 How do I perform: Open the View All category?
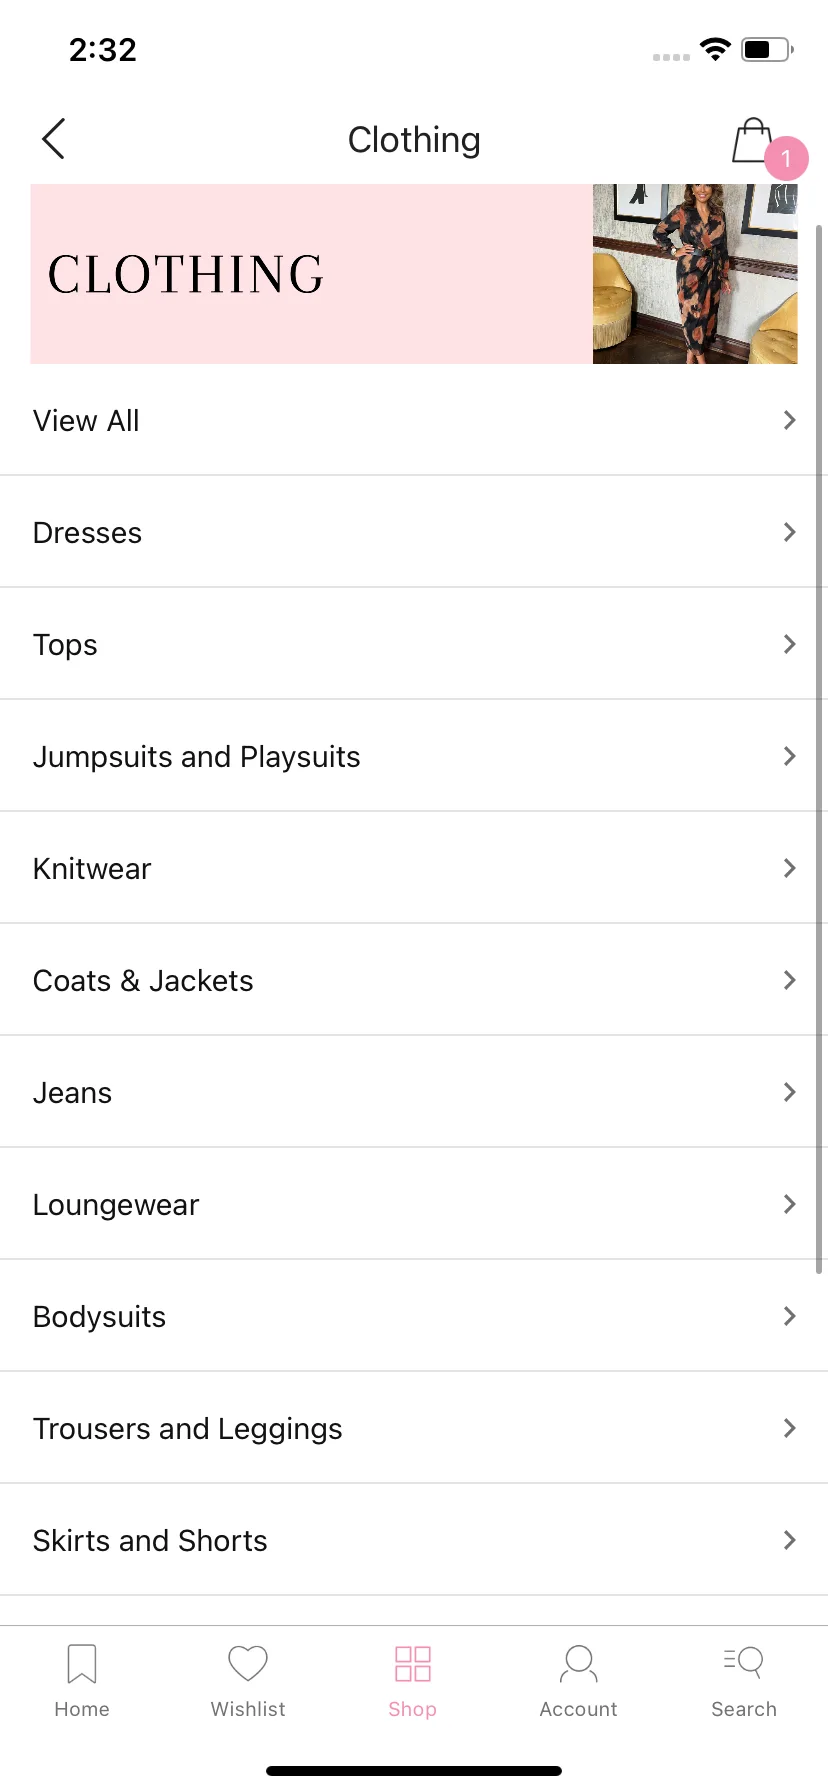click(x=86, y=421)
